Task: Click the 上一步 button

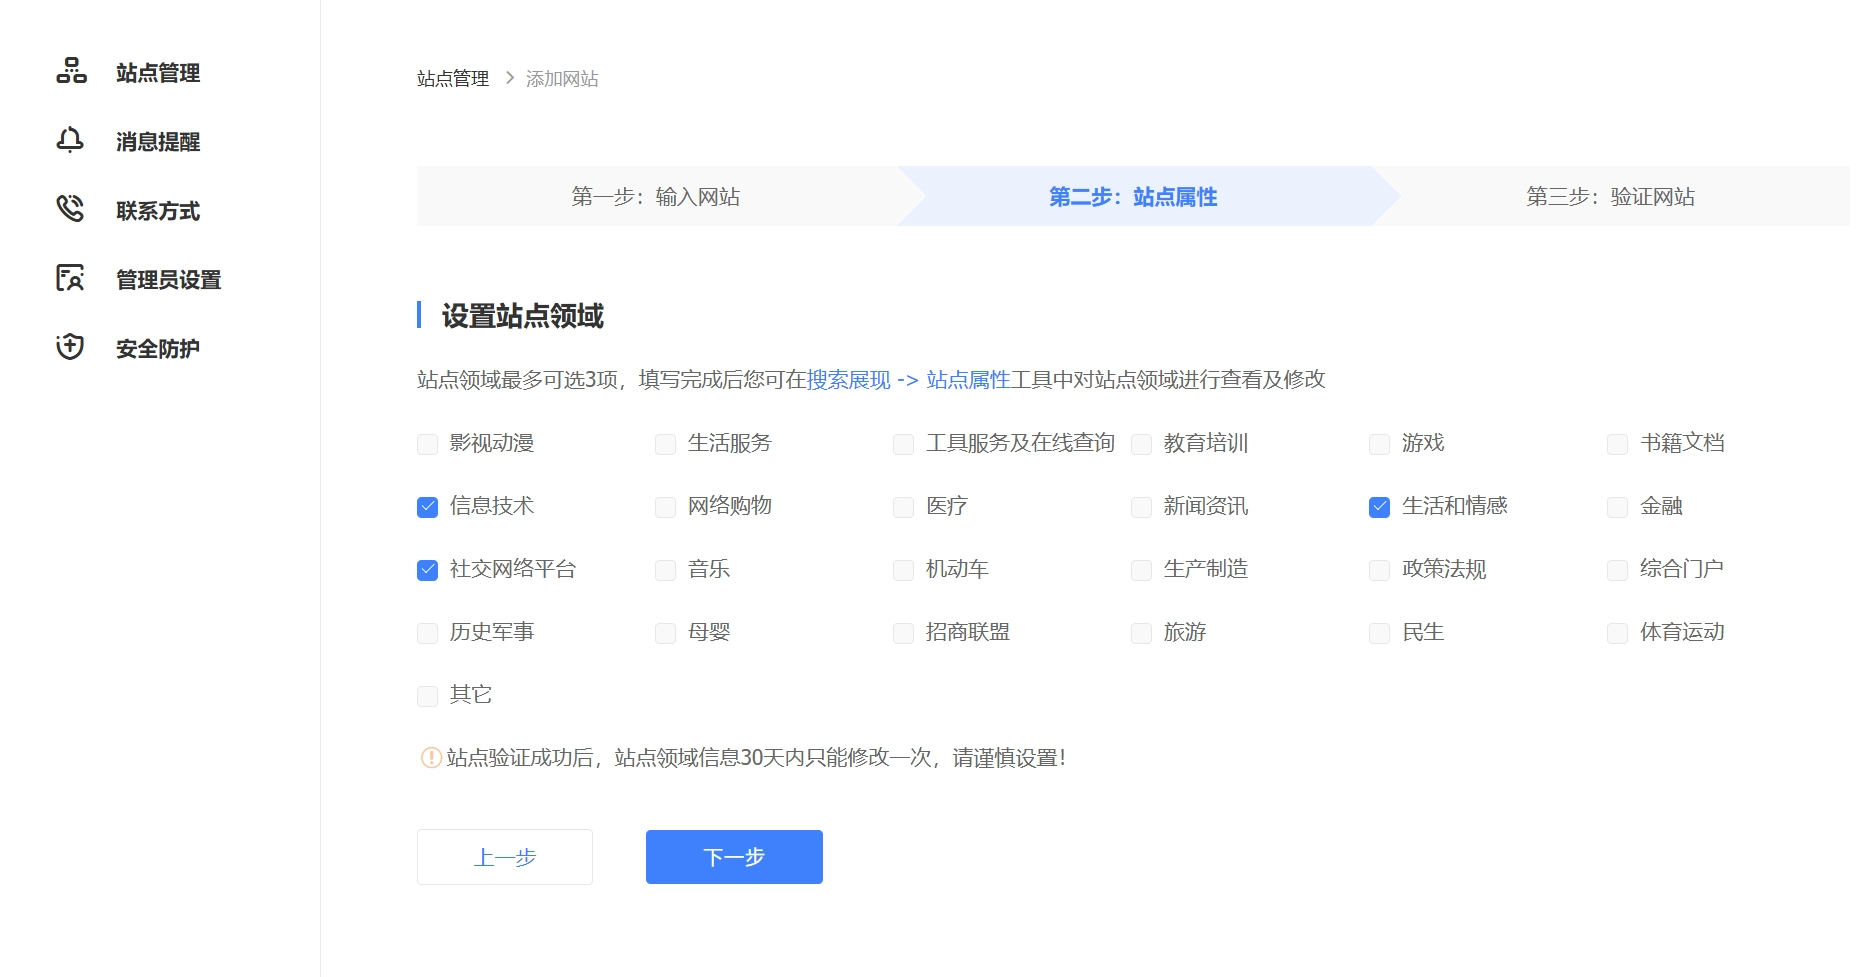Action: 505,857
